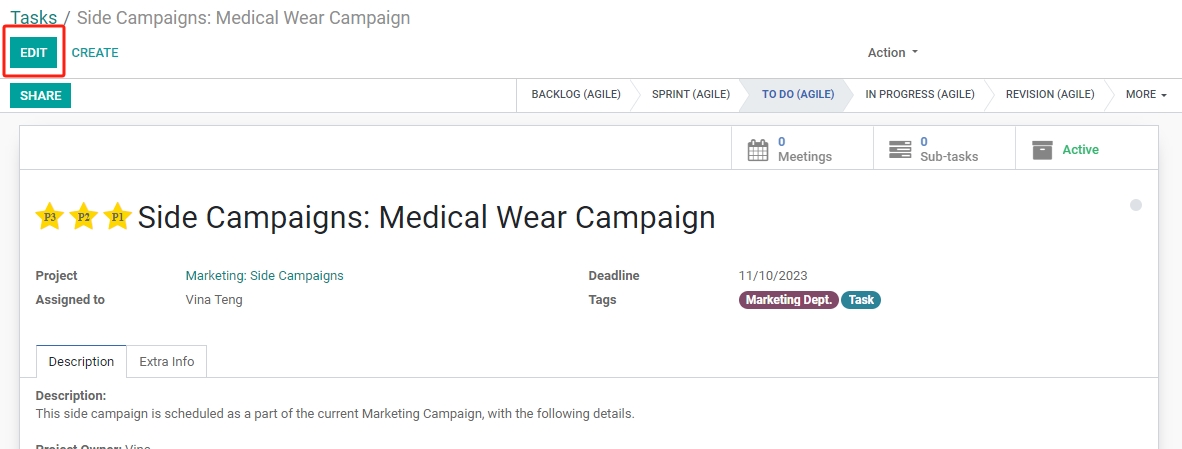
Task: Go back to Tasks breadcrumb
Action: click(x=33, y=17)
